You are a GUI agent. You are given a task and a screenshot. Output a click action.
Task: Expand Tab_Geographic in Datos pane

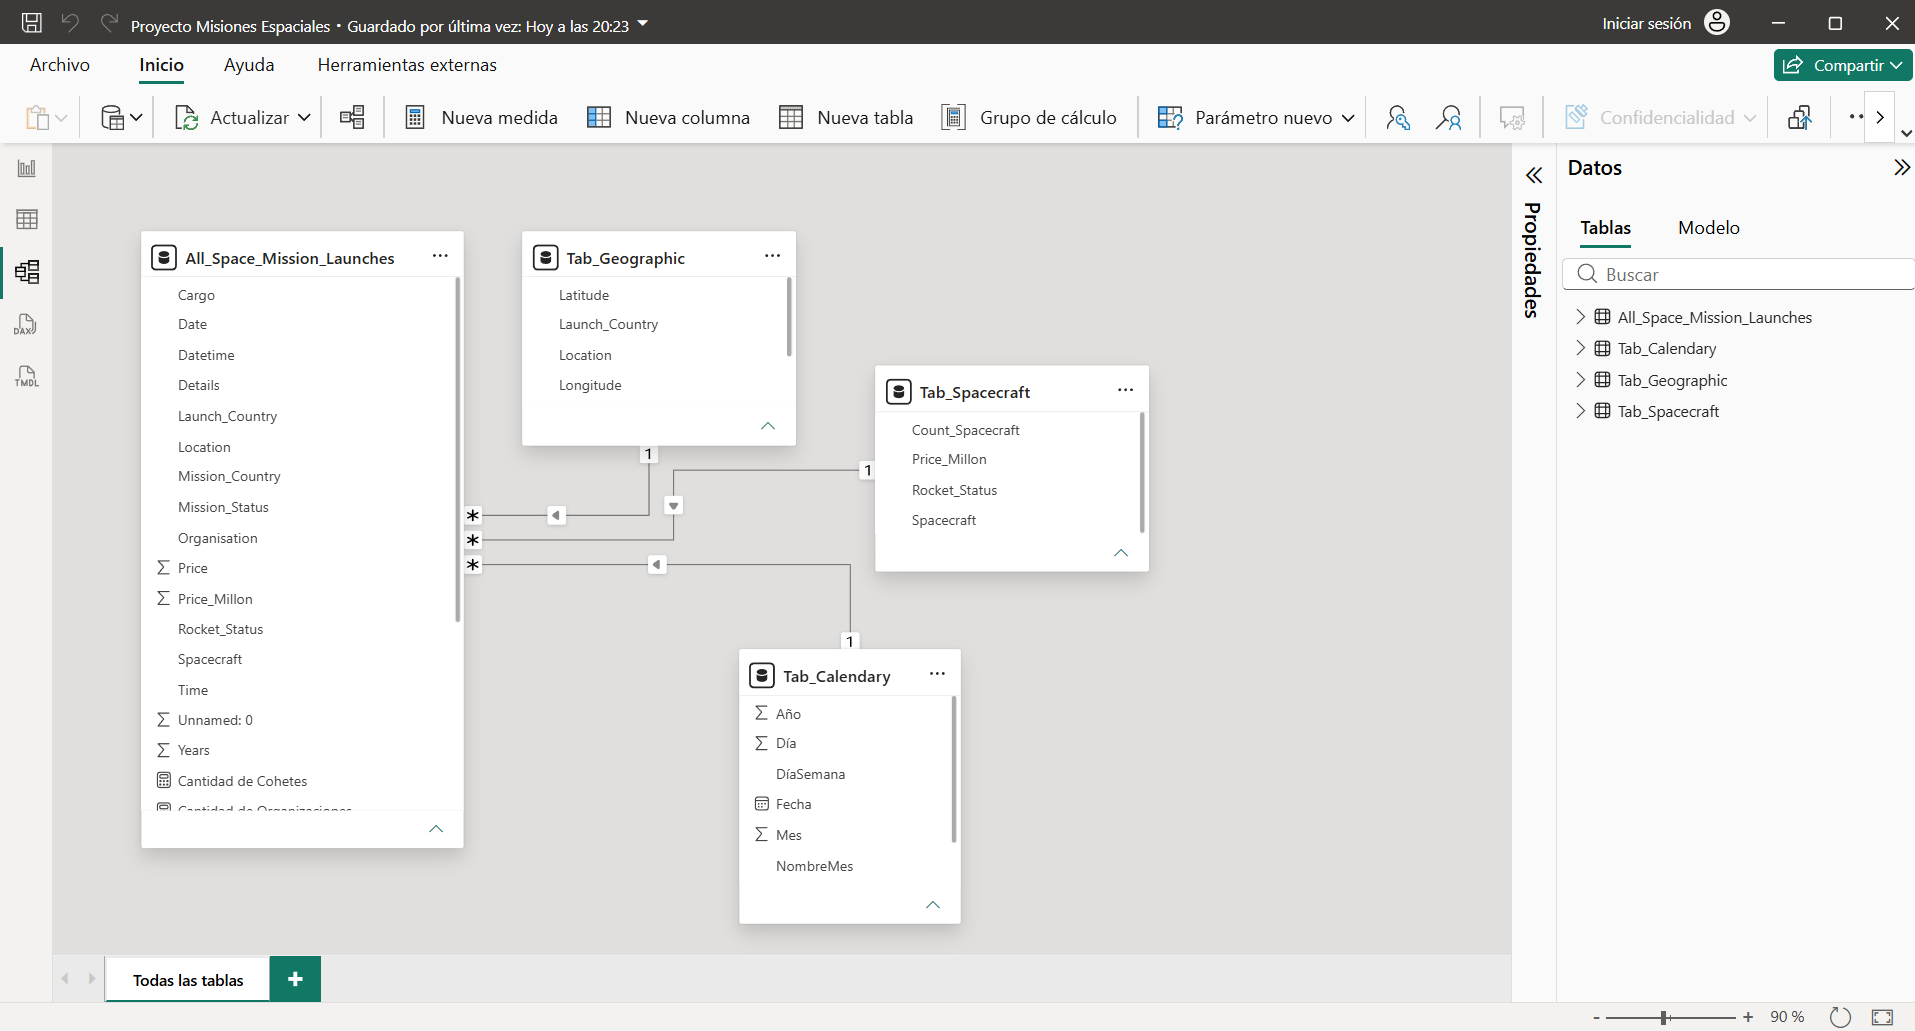pos(1580,380)
